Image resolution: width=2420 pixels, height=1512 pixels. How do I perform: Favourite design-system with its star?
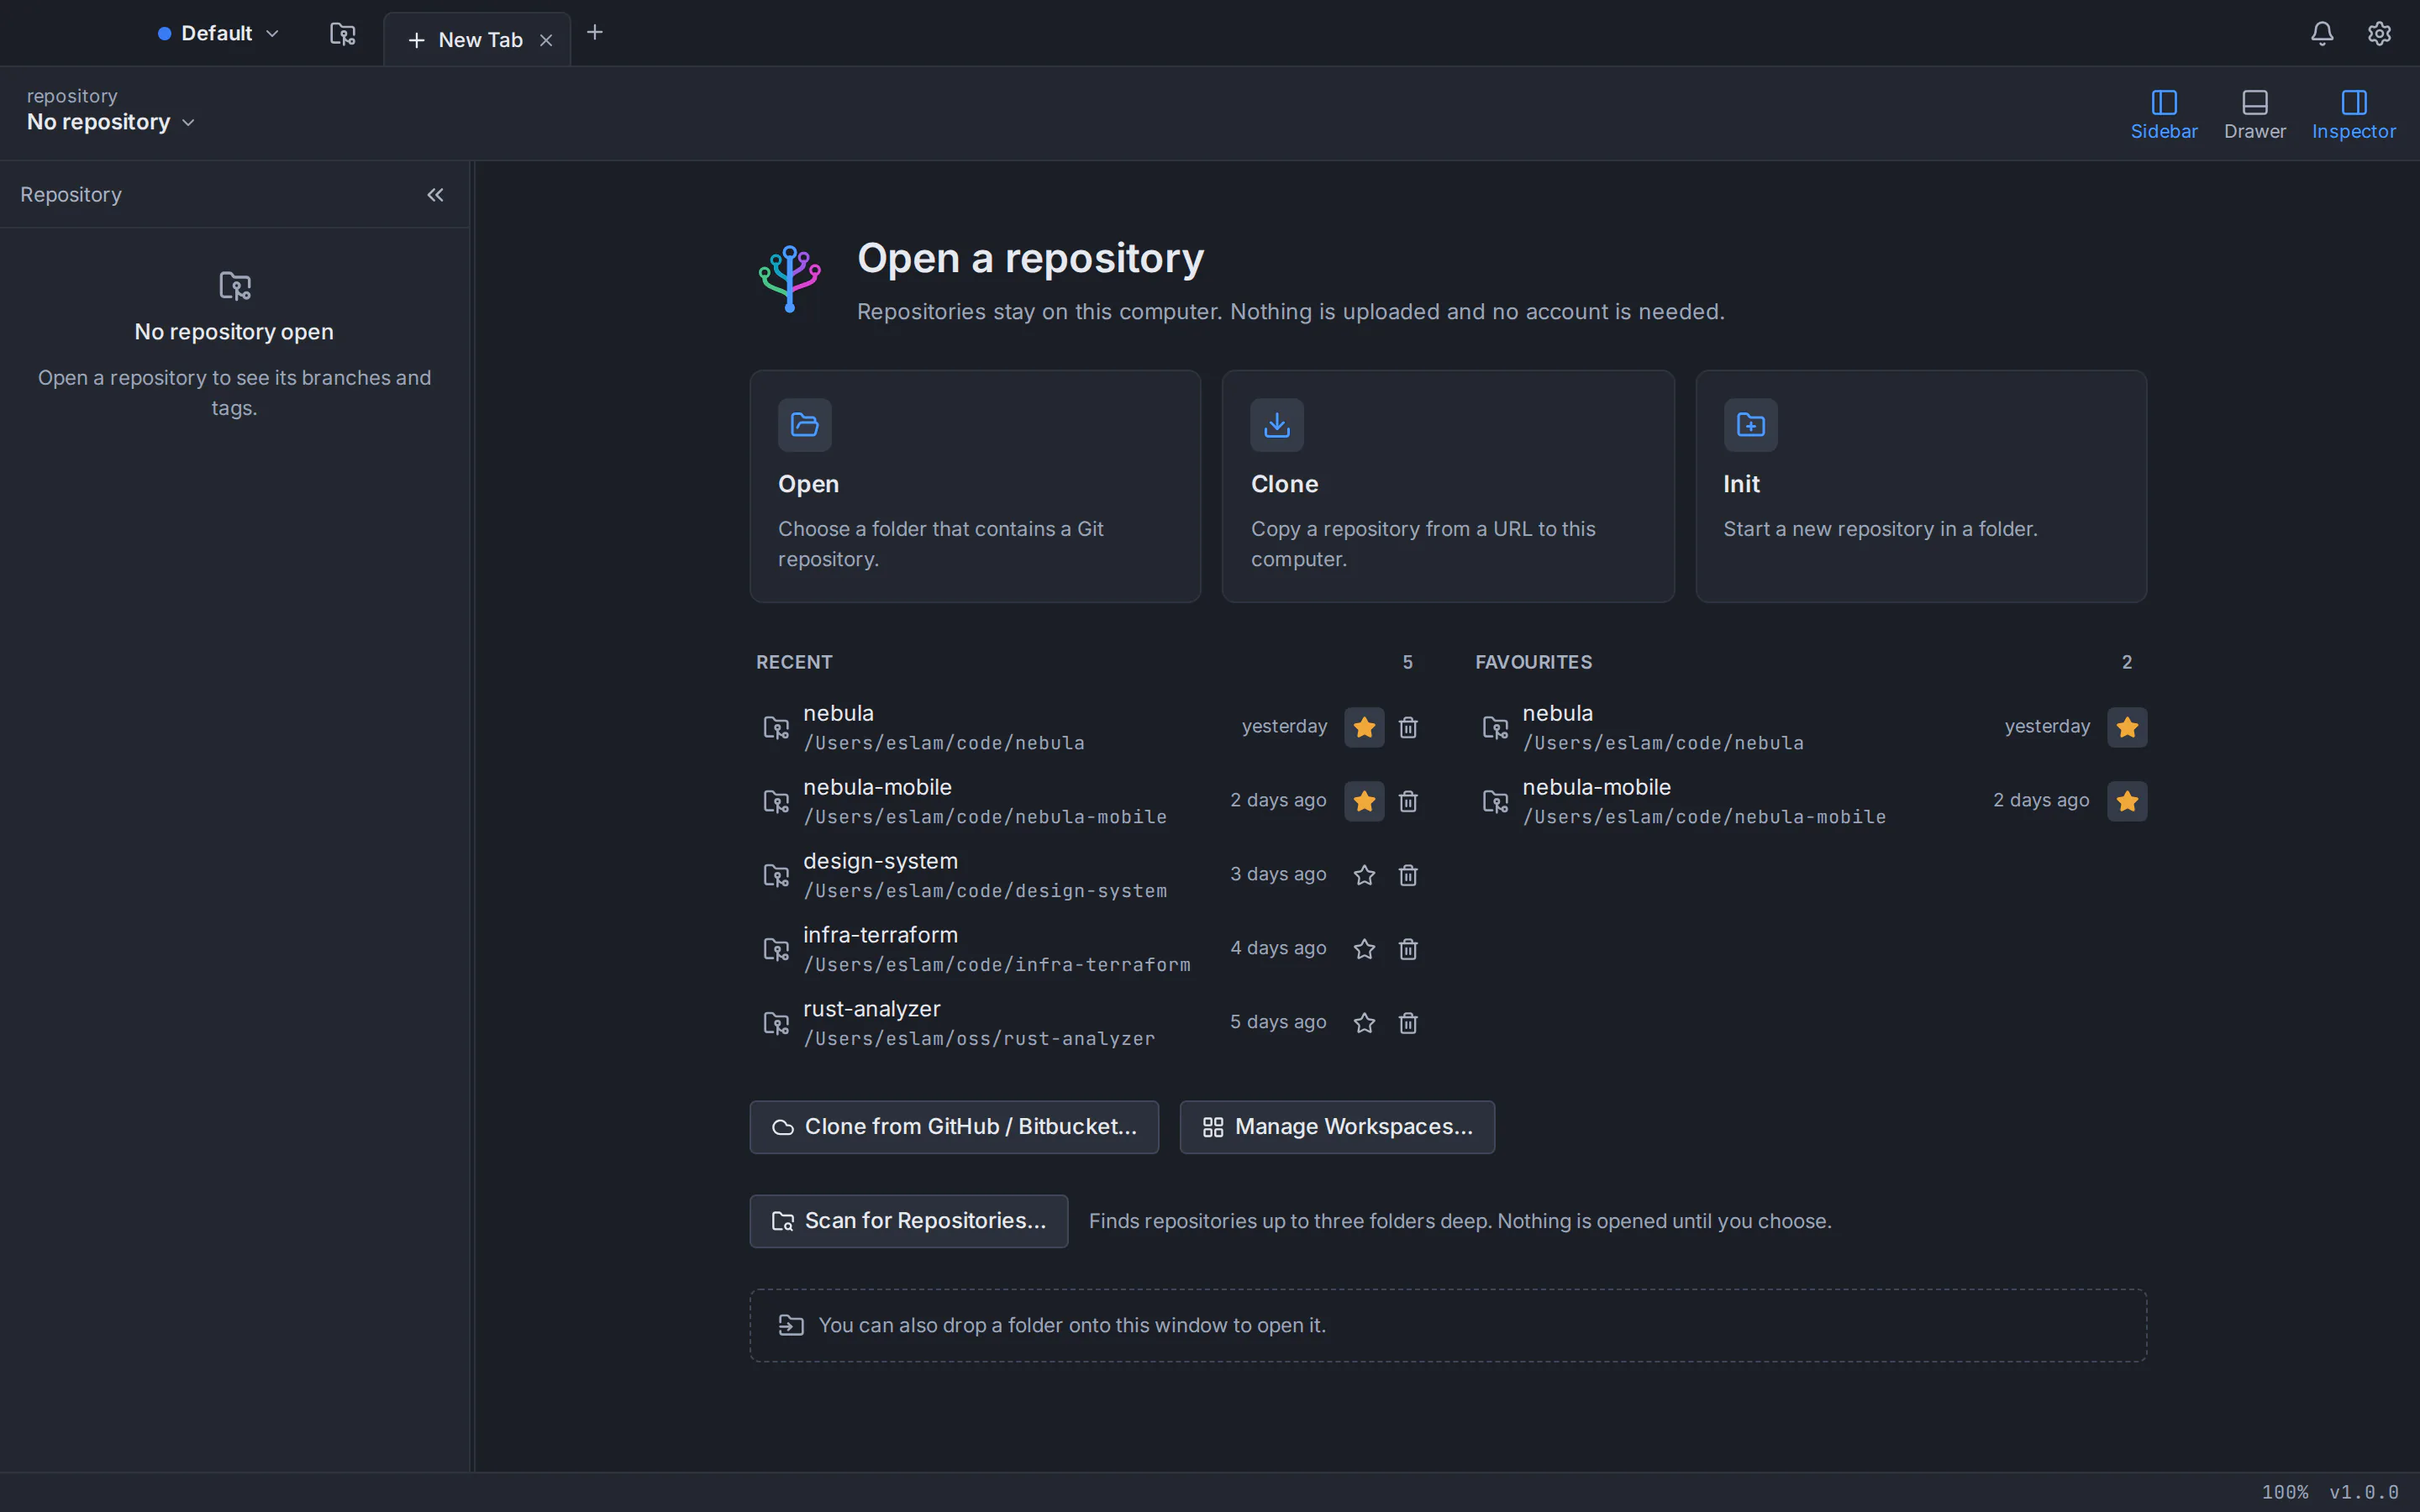pos(1364,875)
